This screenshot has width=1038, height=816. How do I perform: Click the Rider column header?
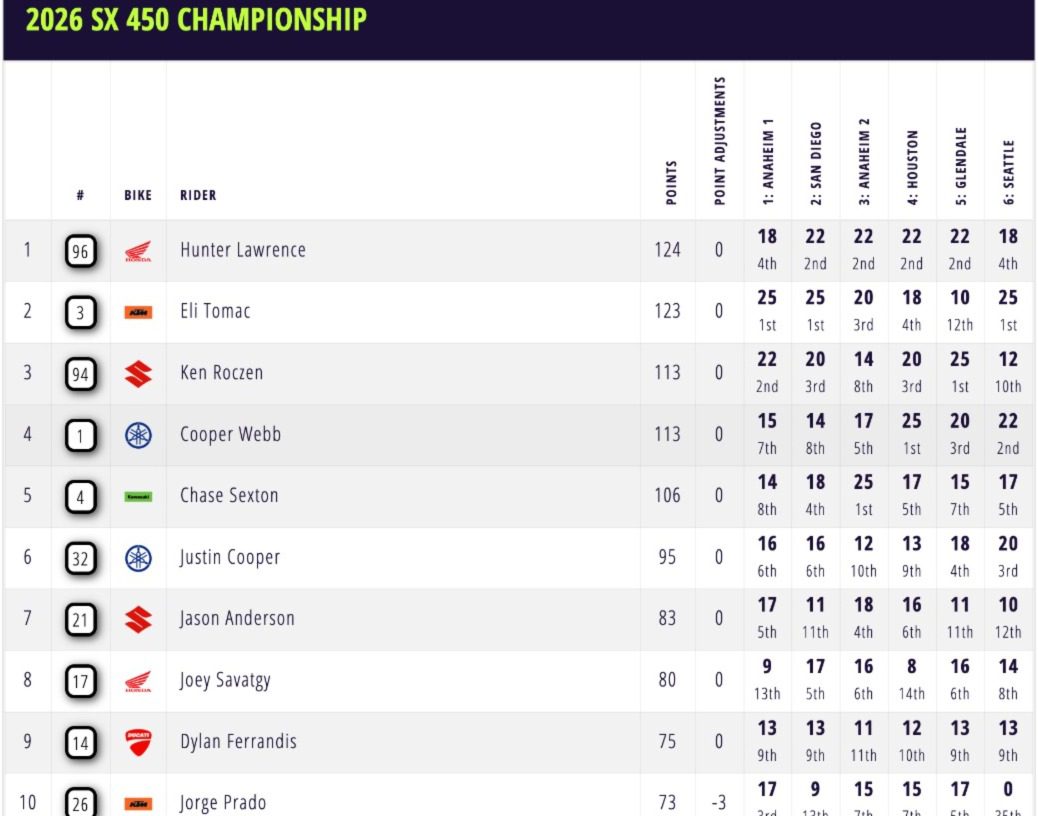198,195
